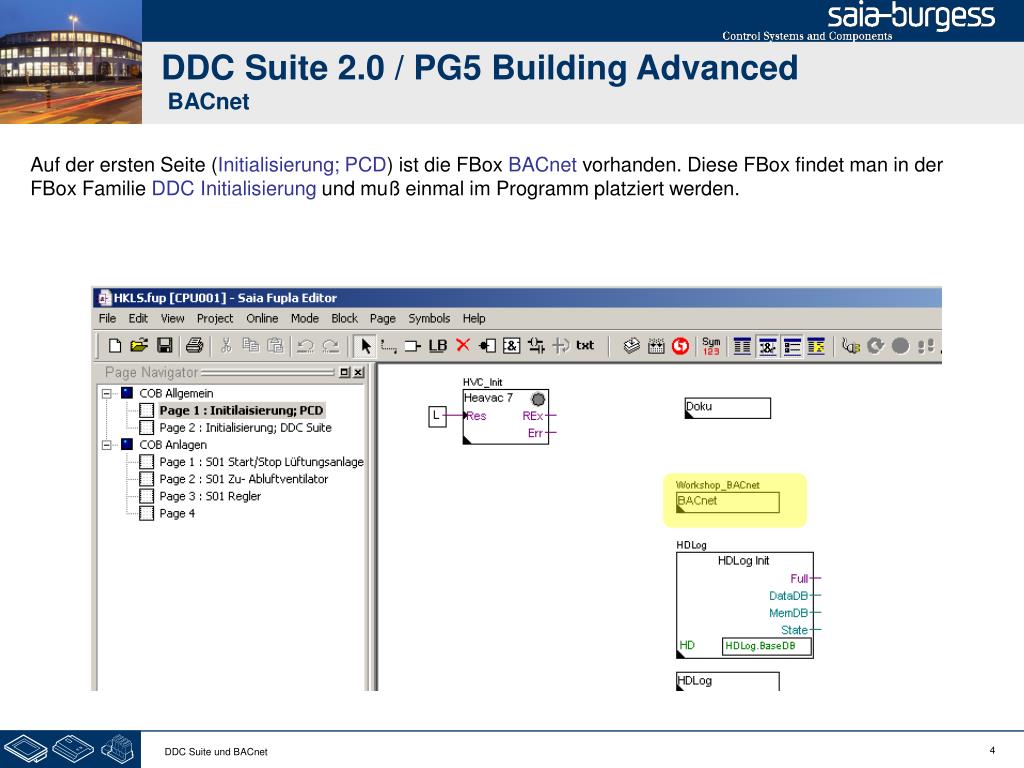The image size is (1024, 768).
Task: Click the Heavac 7 FBox
Action: point(505,417)
